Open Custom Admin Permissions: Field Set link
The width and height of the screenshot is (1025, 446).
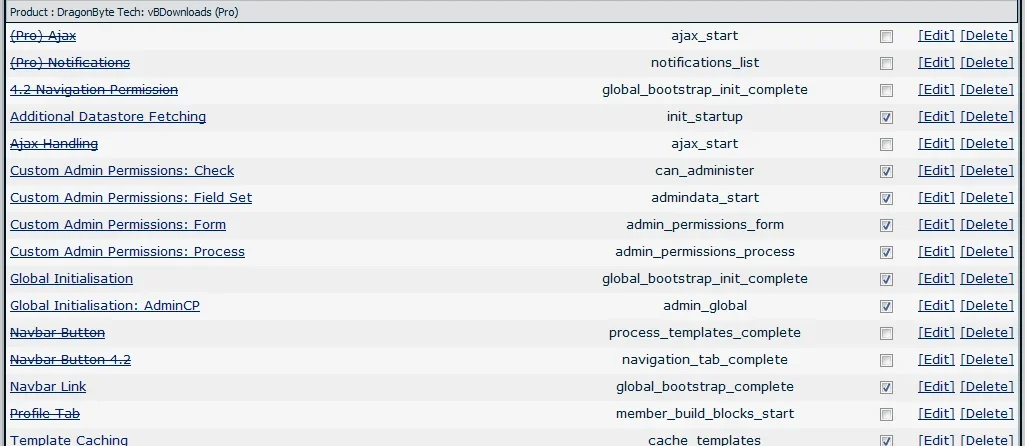[x=131, y=197]
